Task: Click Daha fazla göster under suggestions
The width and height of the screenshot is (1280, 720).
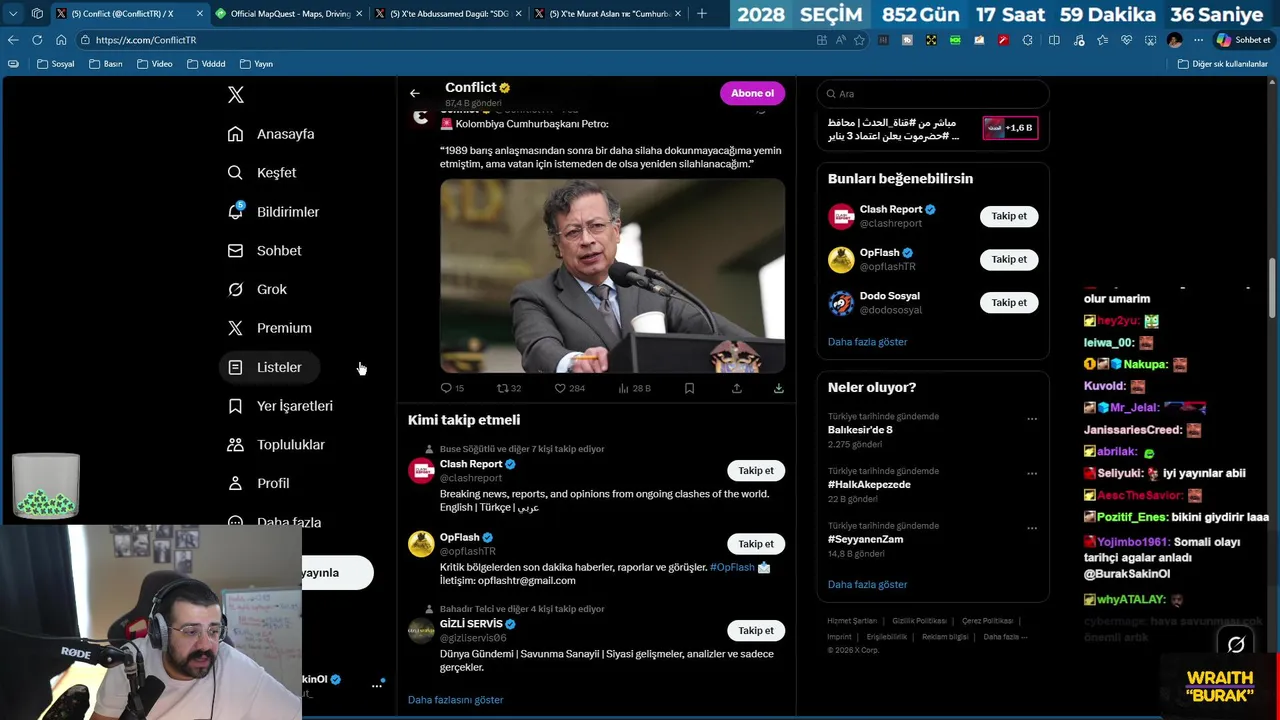Action: coord(868,342)
